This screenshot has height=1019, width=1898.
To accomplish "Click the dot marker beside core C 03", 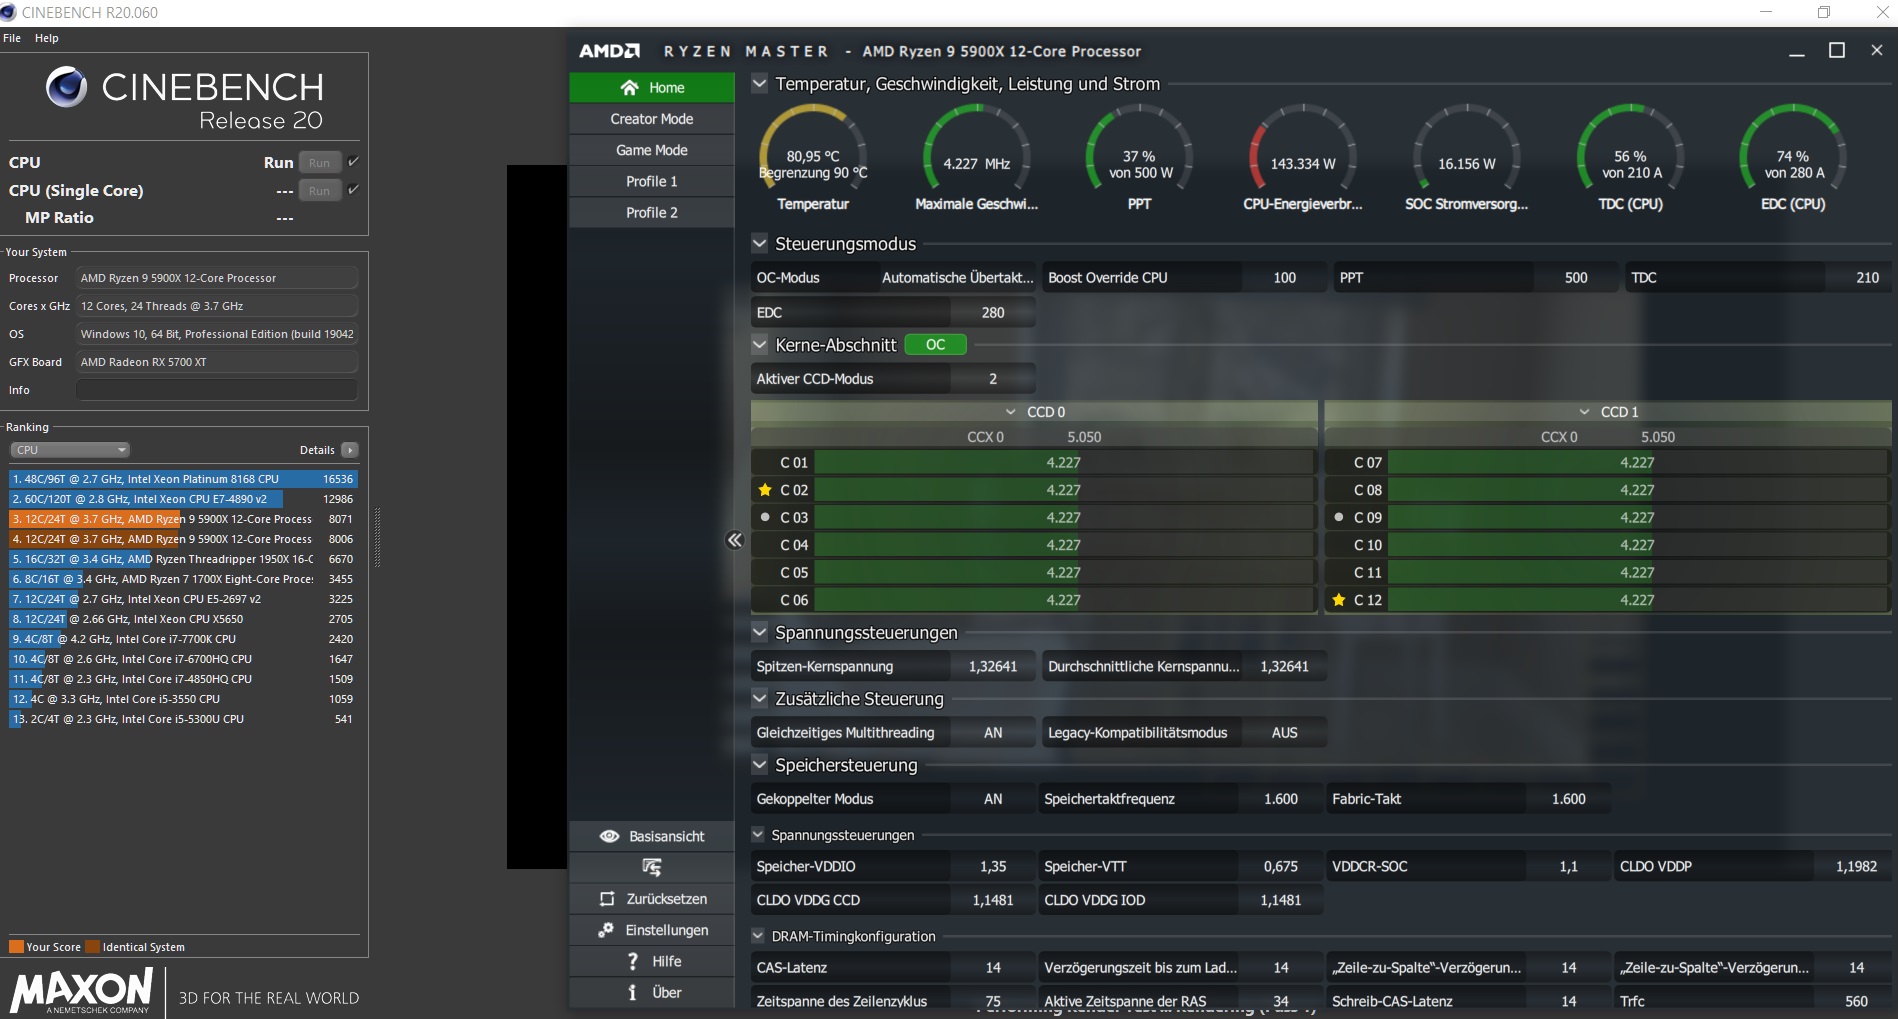I will tap(765, 517).
